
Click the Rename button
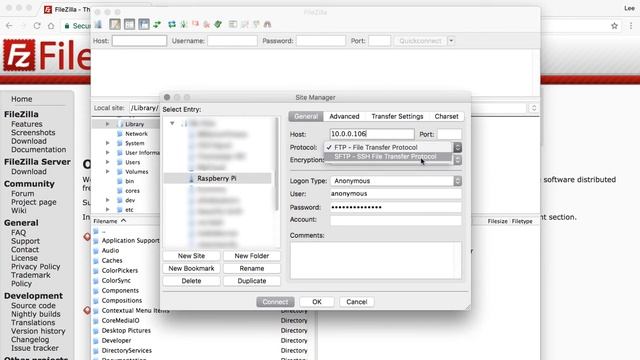251,269
